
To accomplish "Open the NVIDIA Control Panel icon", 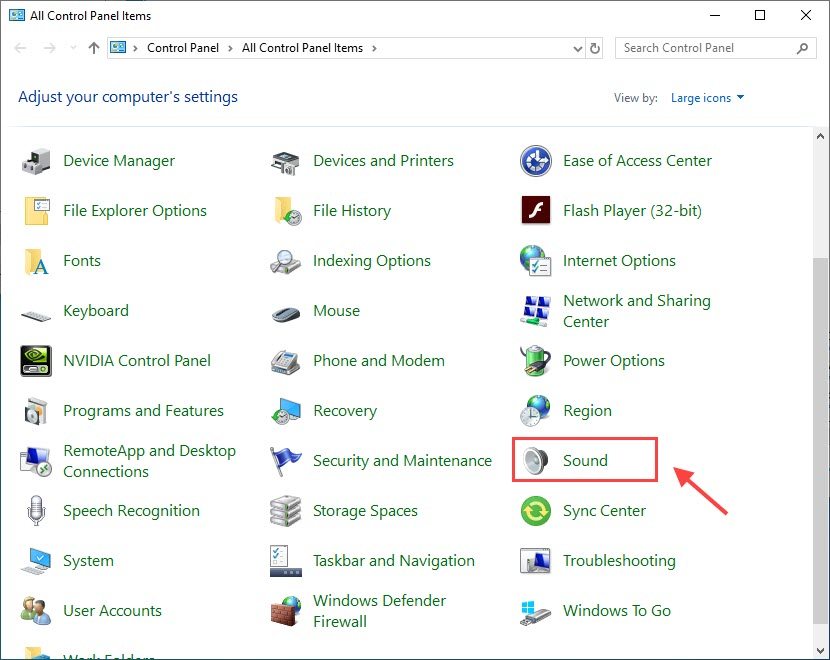I will pos(35,361).
